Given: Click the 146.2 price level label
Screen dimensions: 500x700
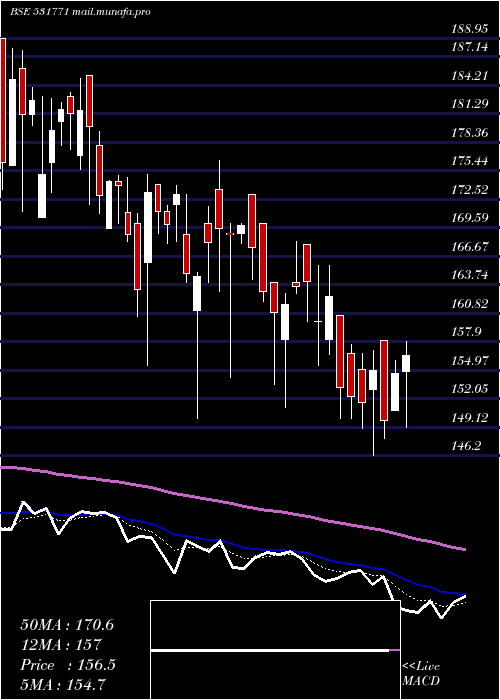Looking at the screenshot, I should click(467, 446).
